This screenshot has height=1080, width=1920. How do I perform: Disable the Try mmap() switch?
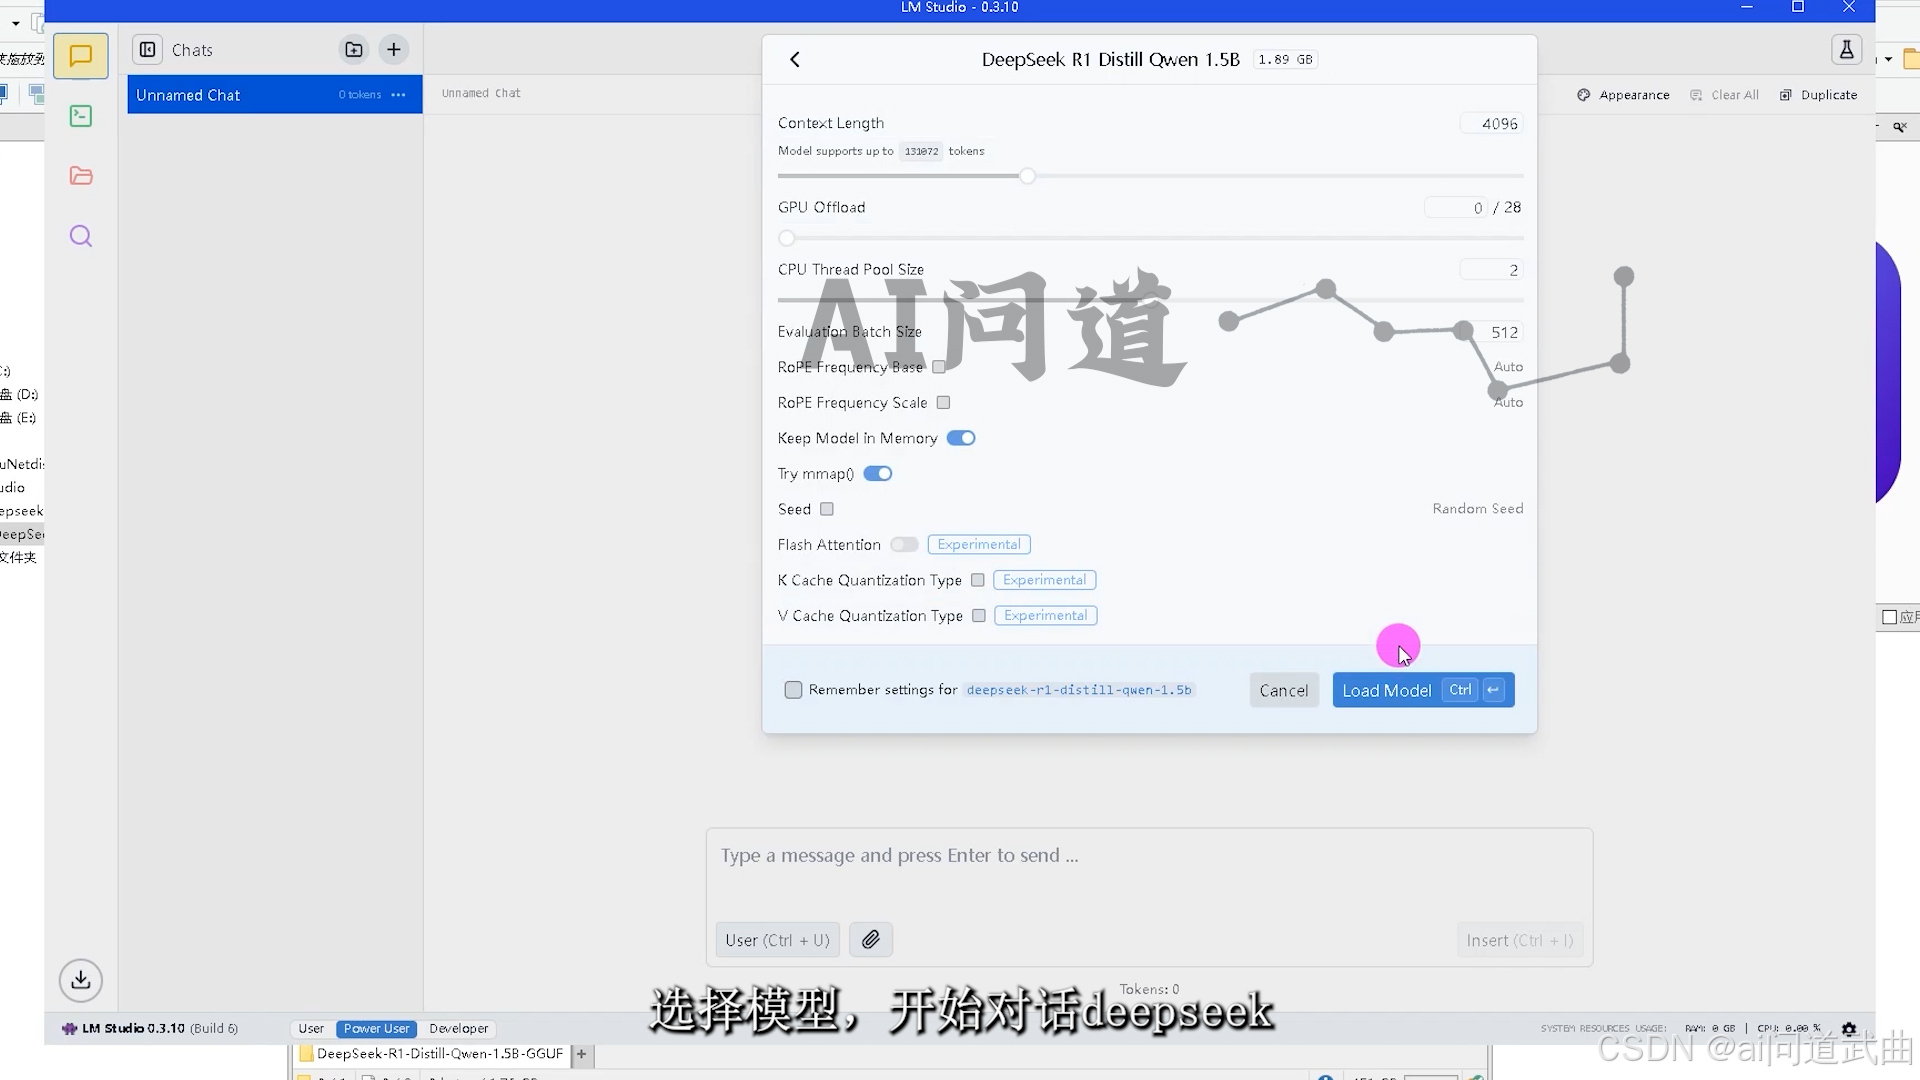point(878,474)
